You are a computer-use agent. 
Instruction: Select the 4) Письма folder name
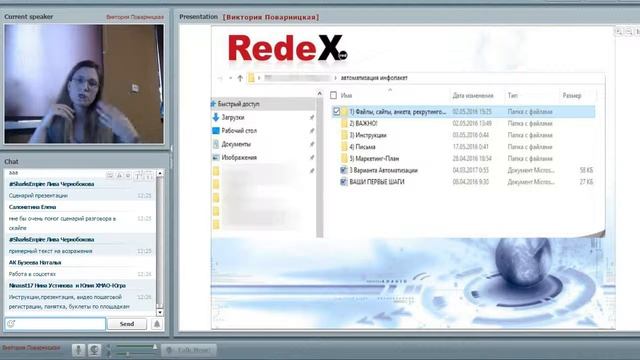362,147
